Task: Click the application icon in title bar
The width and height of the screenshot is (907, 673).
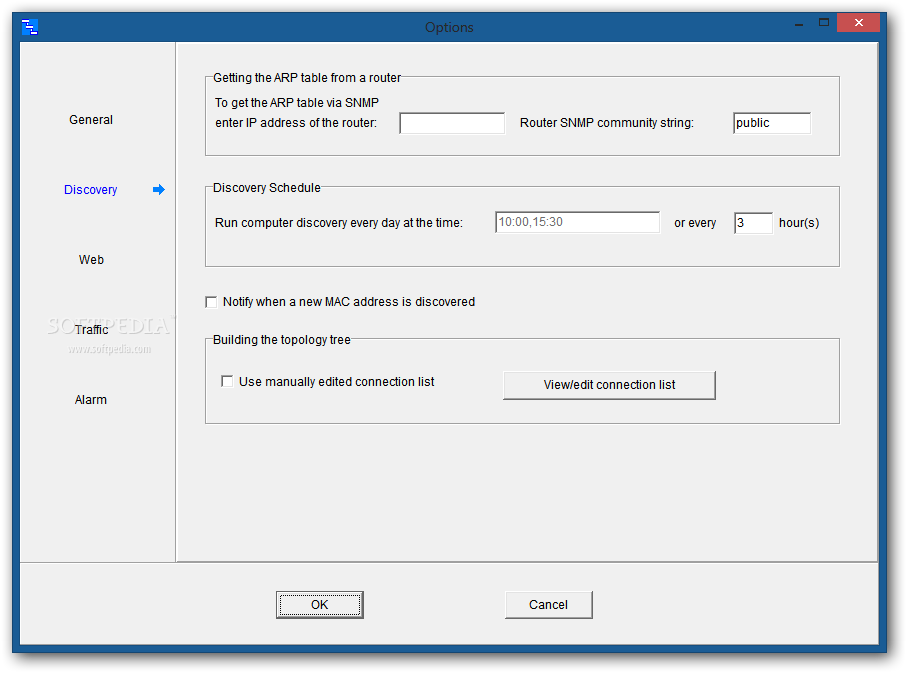Action: pyautogui.click(x=30, y=27)
